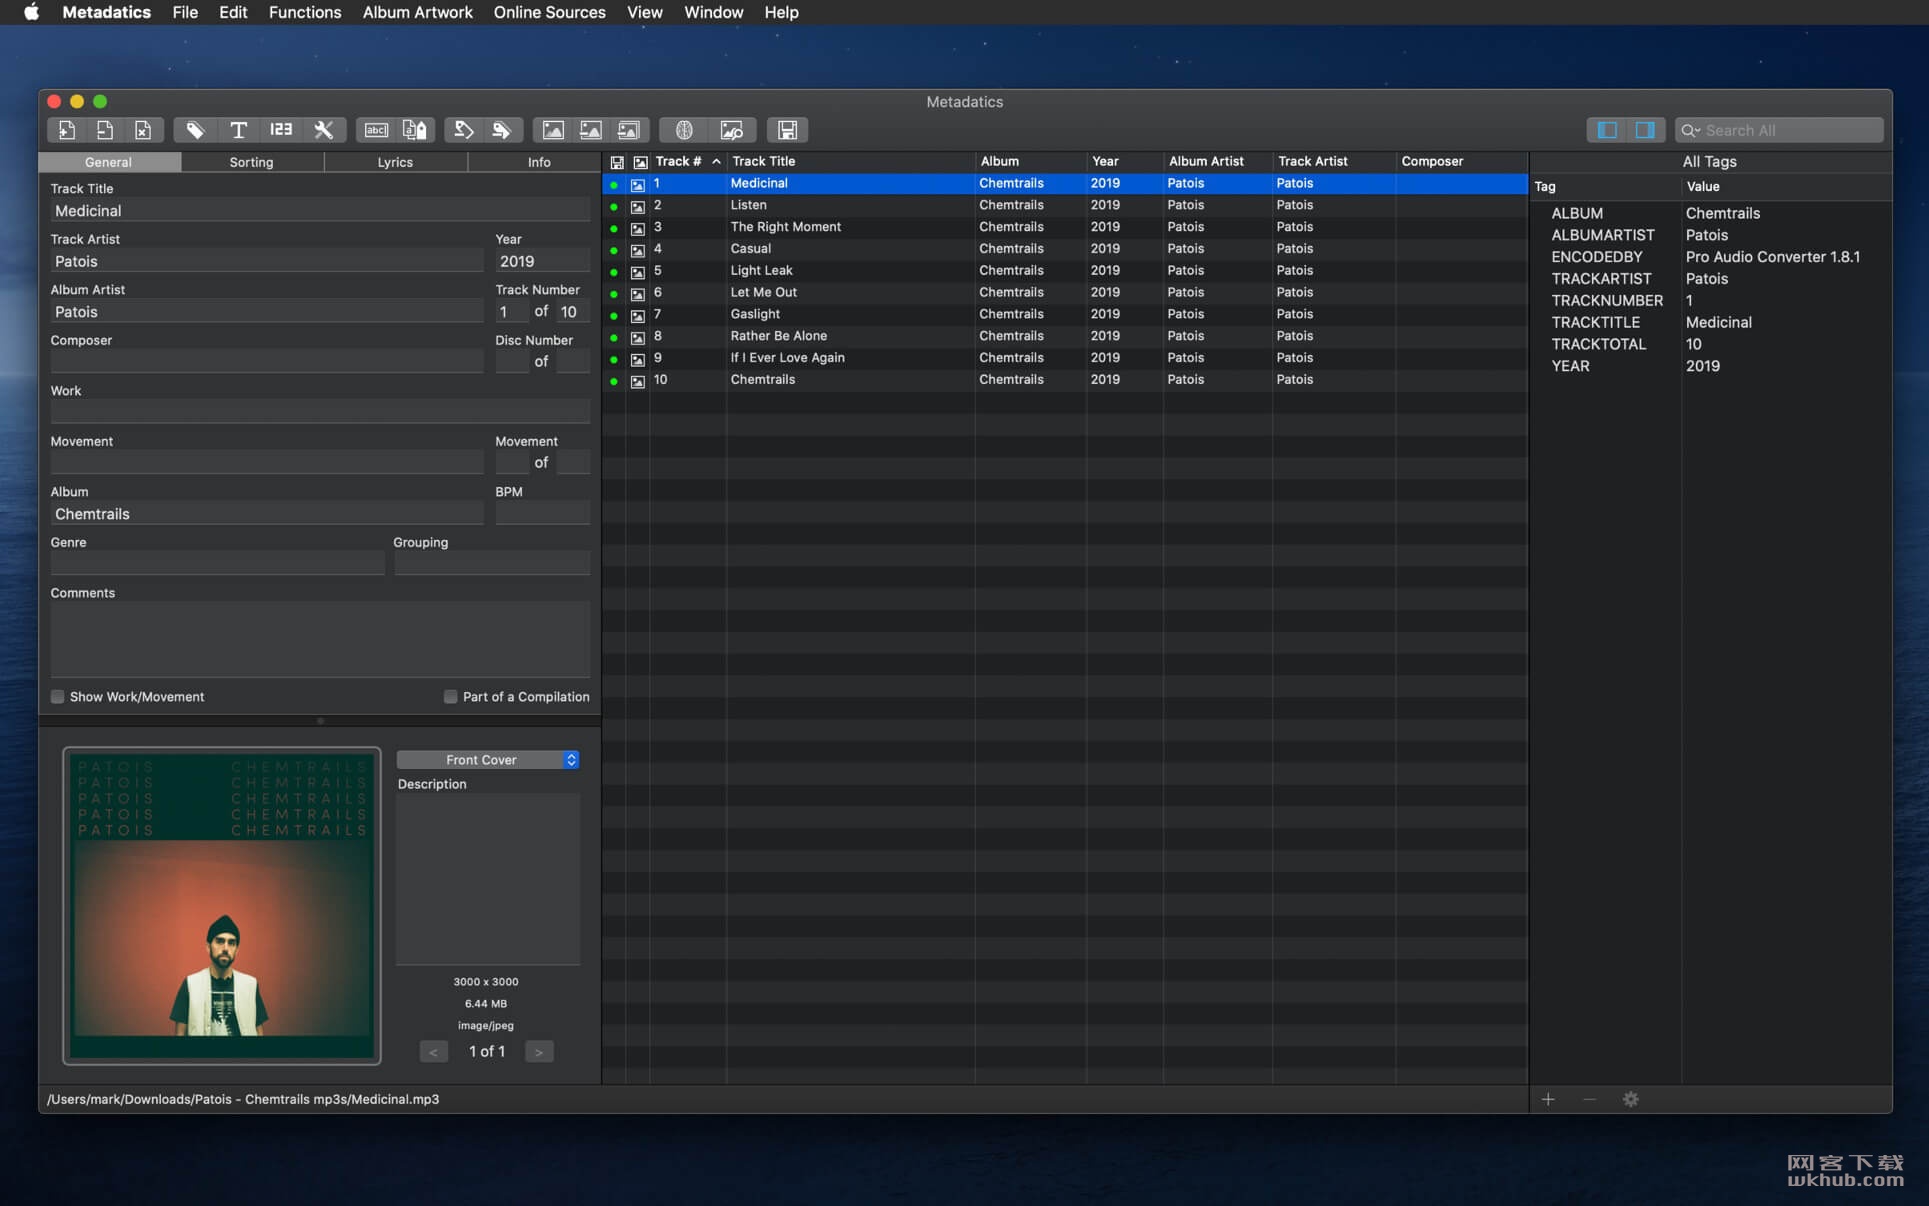
Task: Click the clear files X document icon
Action: pyautogui.click(x=143, y=130)
